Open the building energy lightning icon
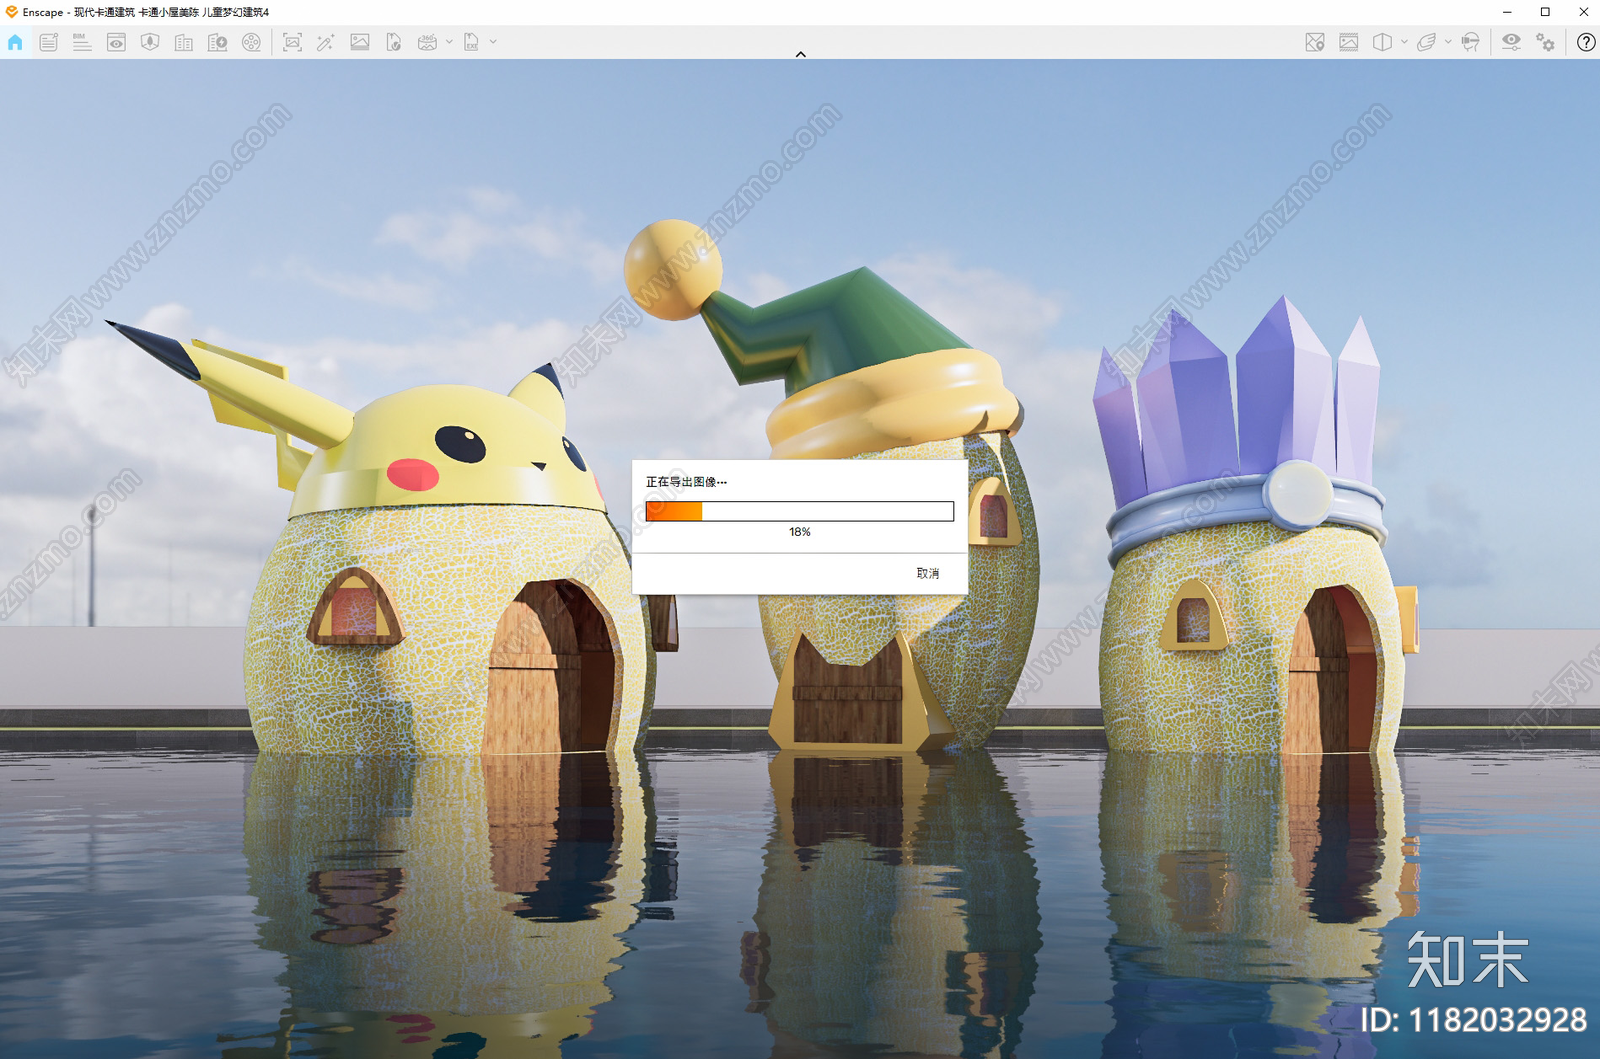Image resolution: width=1600 pixels, height=1059 pixels. (217, 42)
